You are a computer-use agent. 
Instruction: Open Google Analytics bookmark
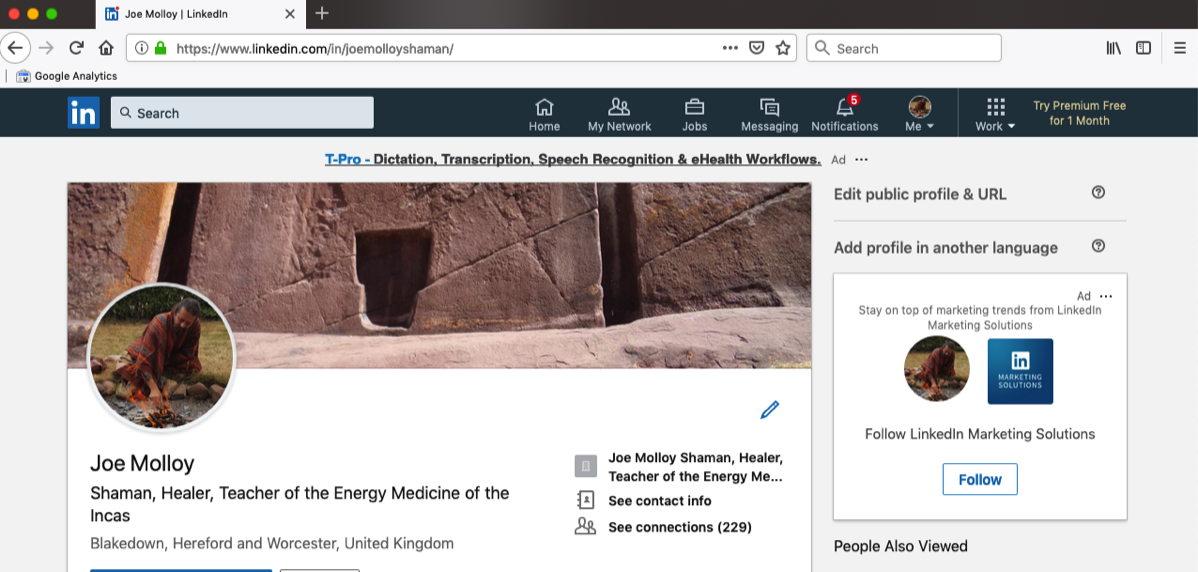tap(67, 76)
